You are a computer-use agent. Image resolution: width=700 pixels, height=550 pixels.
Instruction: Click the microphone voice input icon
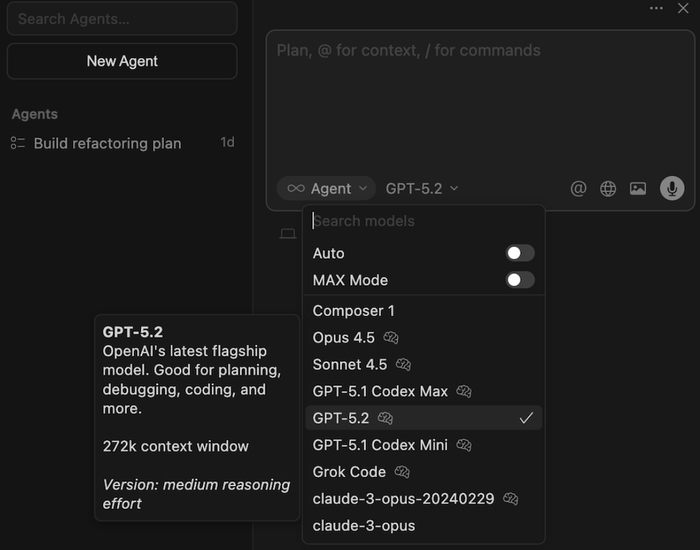pos(672,188)
